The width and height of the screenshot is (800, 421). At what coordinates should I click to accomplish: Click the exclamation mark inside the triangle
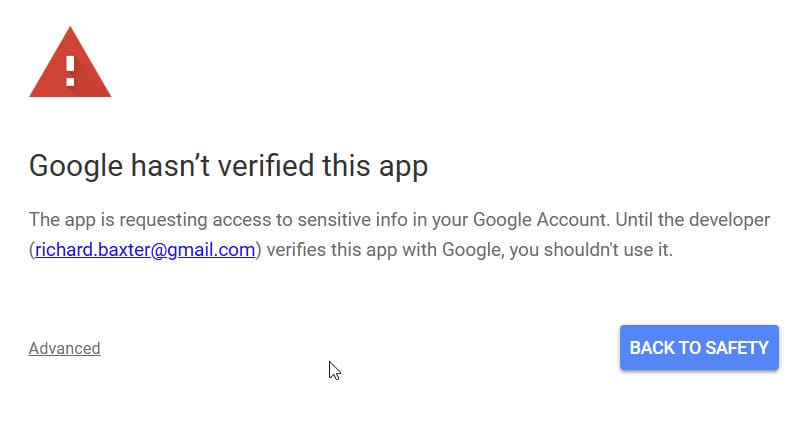pos(70,69)
